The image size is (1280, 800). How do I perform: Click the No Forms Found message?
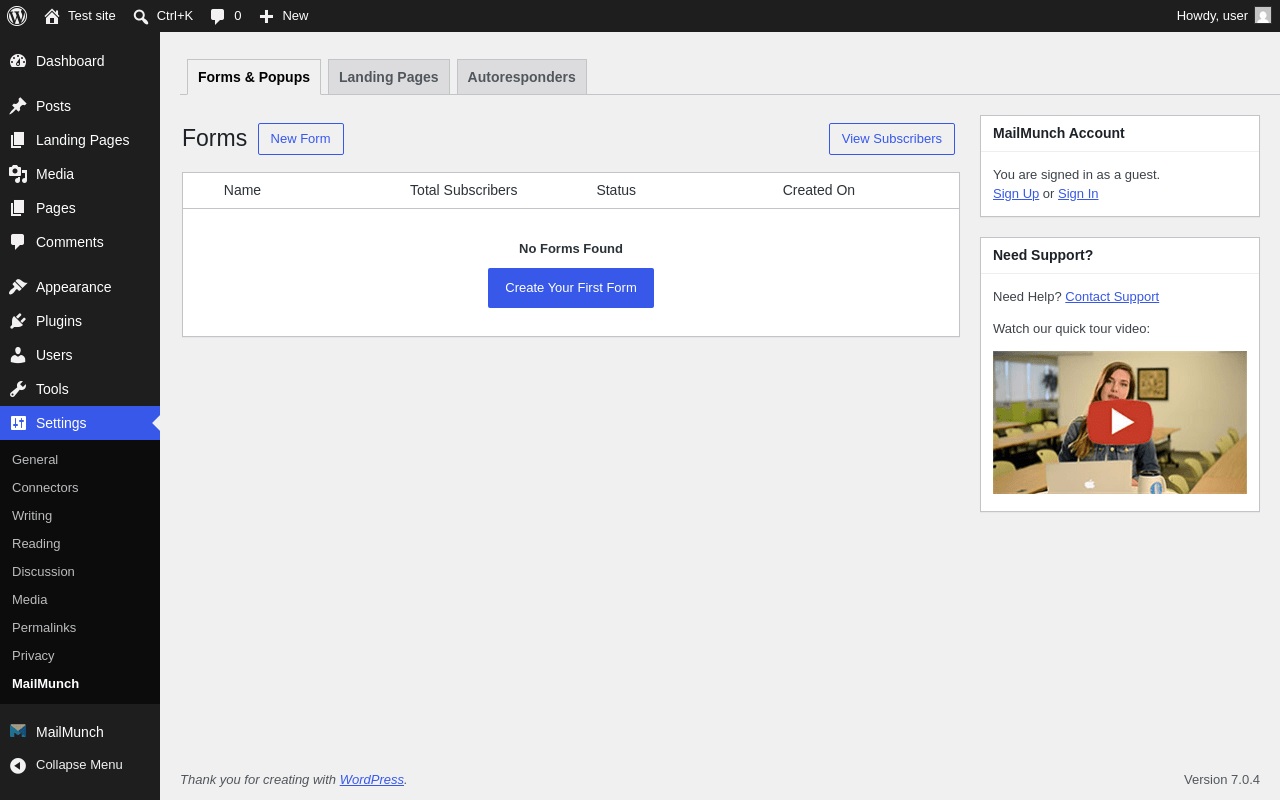pyautogui.click(x=571, y=248)
